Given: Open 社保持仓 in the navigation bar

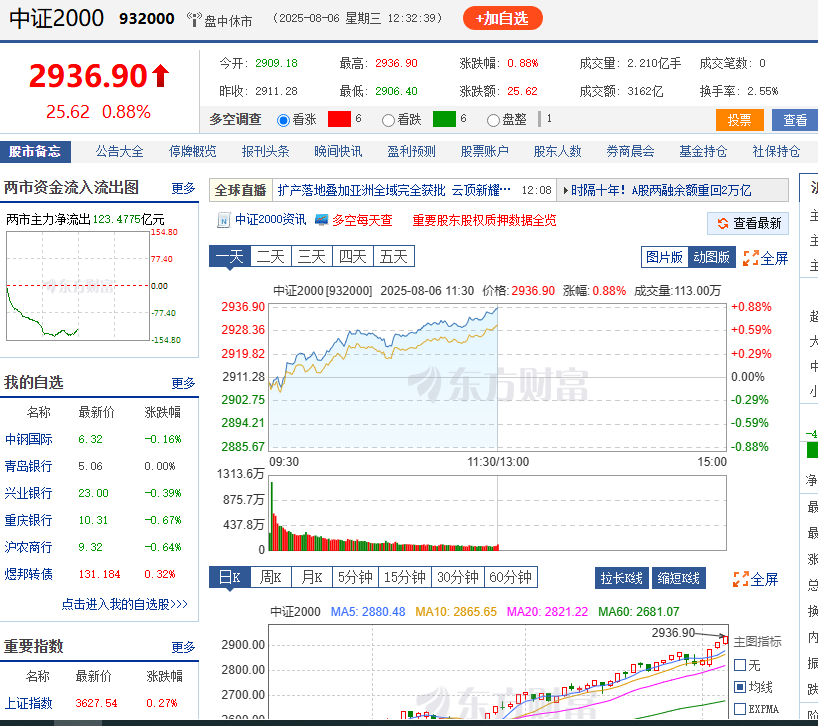Looking at the screenshot, I should [x=776, y=152].
